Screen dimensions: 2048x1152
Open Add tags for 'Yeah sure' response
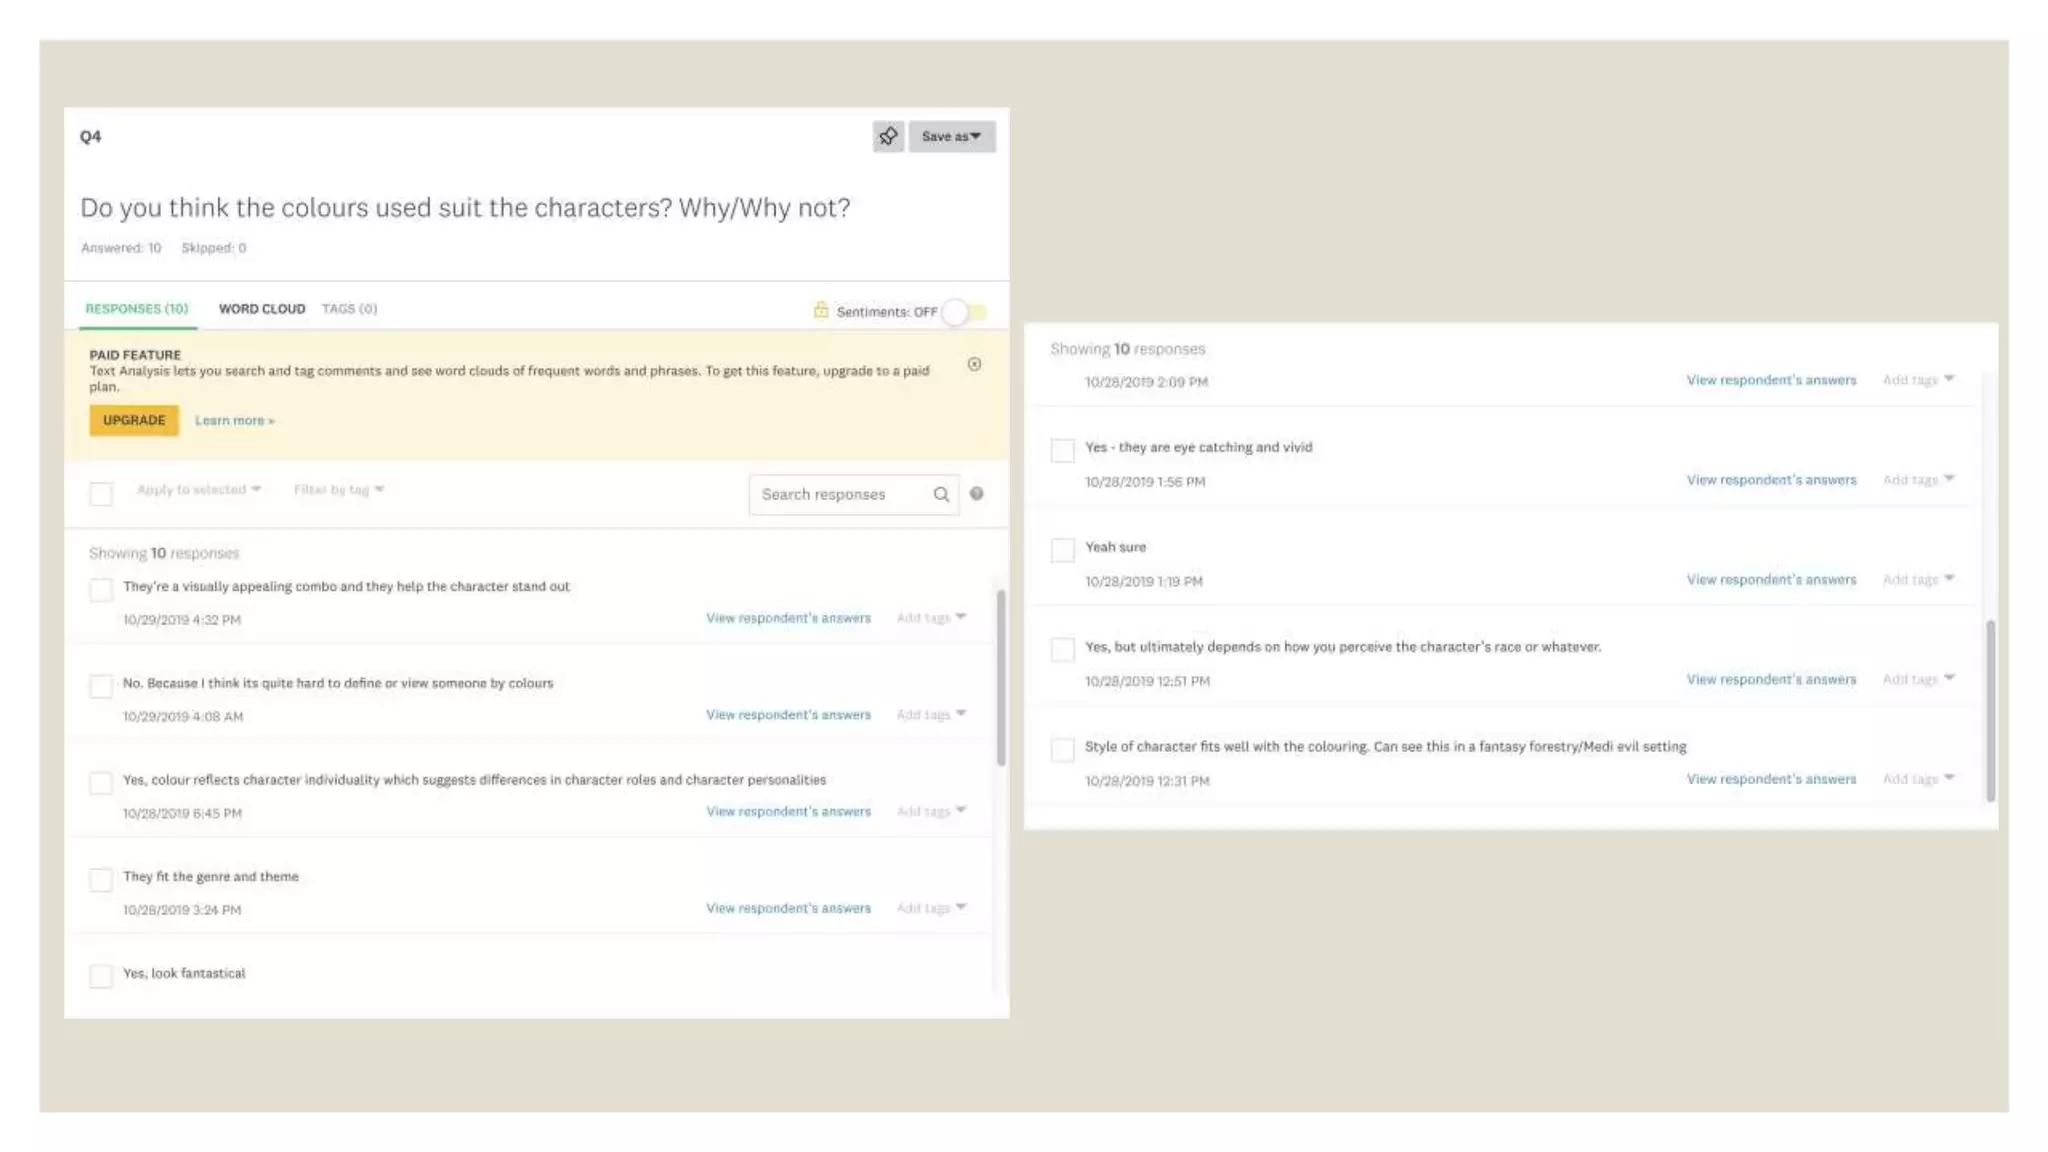click(x=1917, y=580)
